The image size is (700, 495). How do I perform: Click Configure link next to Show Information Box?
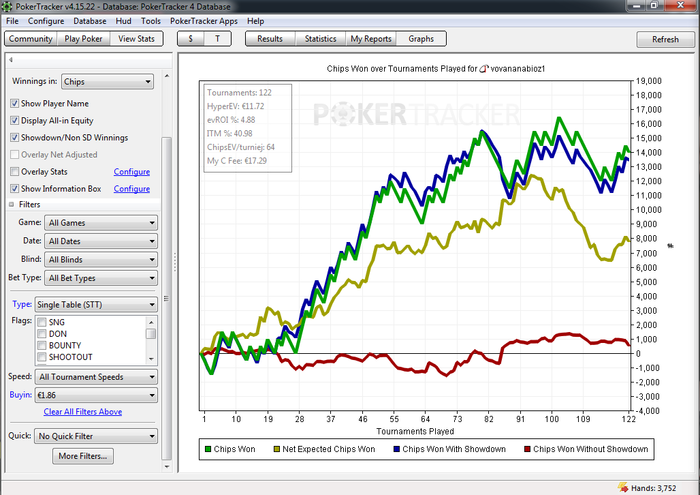(x=132, y=189)
